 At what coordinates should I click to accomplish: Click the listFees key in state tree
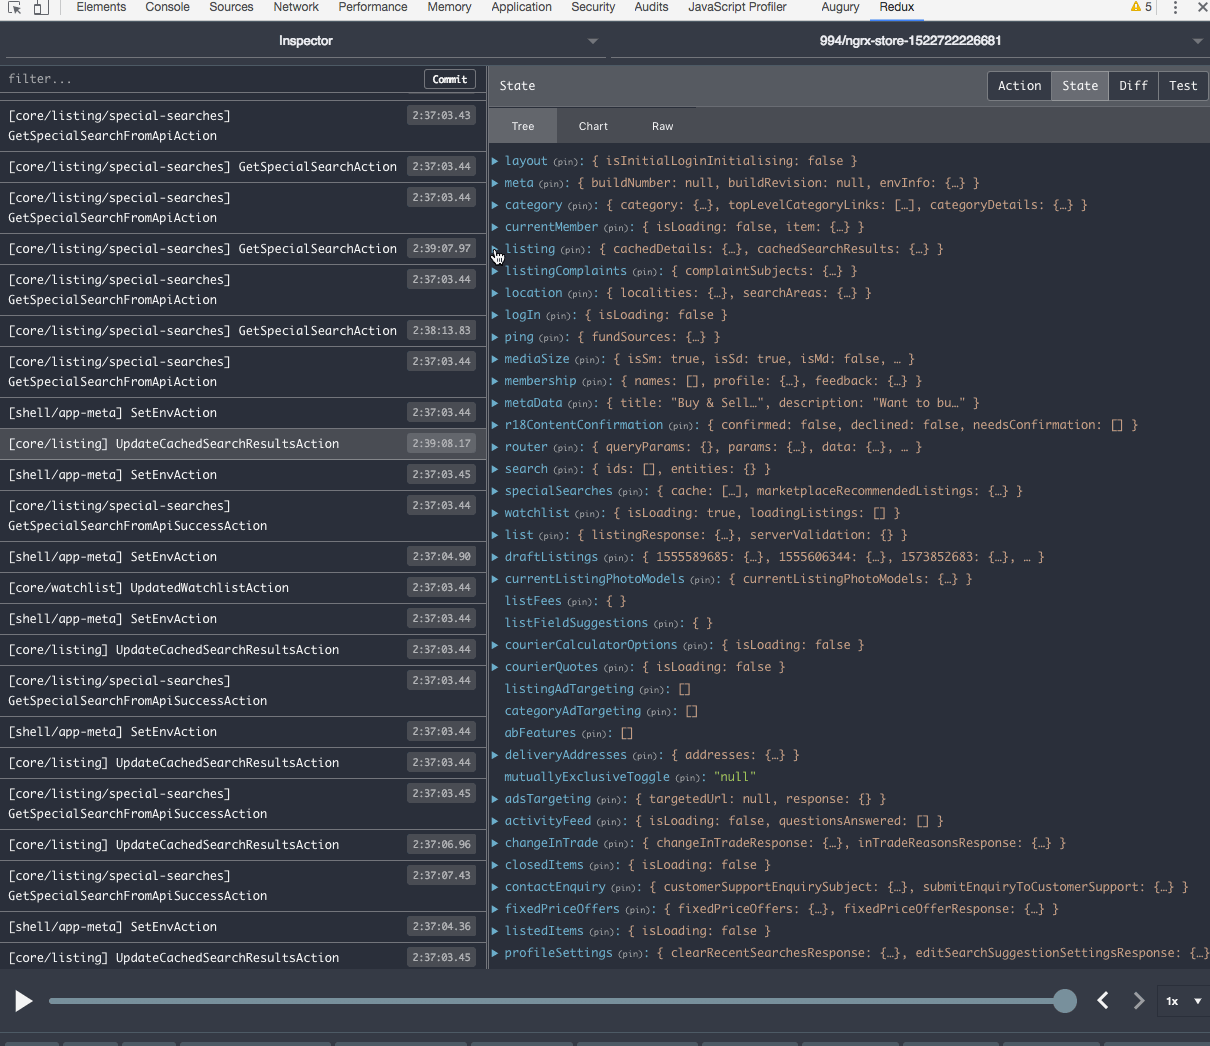point(533,601)
